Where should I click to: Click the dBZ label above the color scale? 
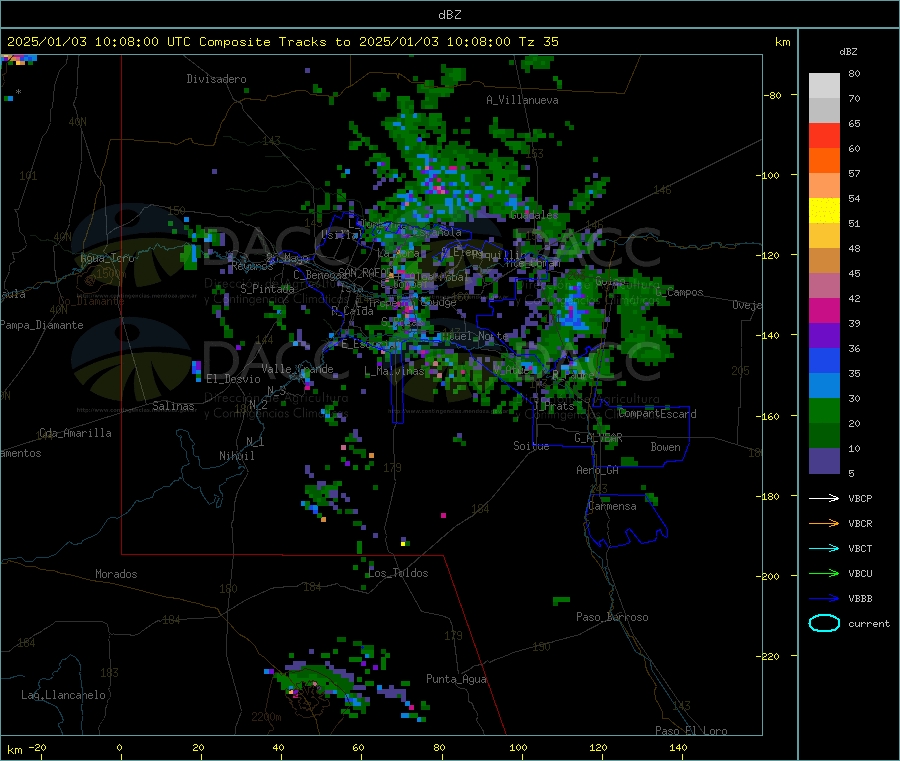pyautogui.click(x=848, y=52)
